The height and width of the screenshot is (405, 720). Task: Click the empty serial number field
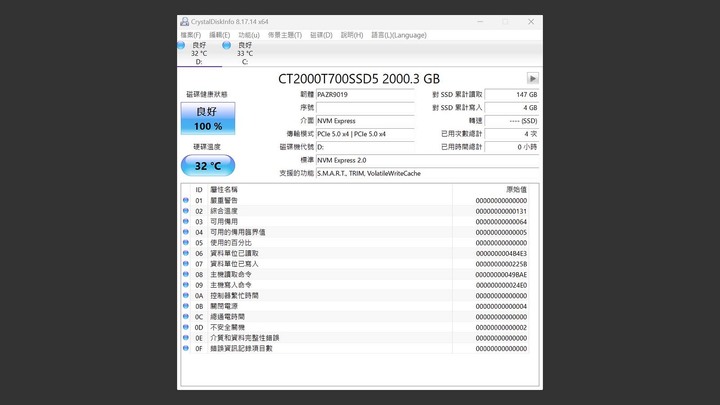pyautogui.click(x=365, y=107)
